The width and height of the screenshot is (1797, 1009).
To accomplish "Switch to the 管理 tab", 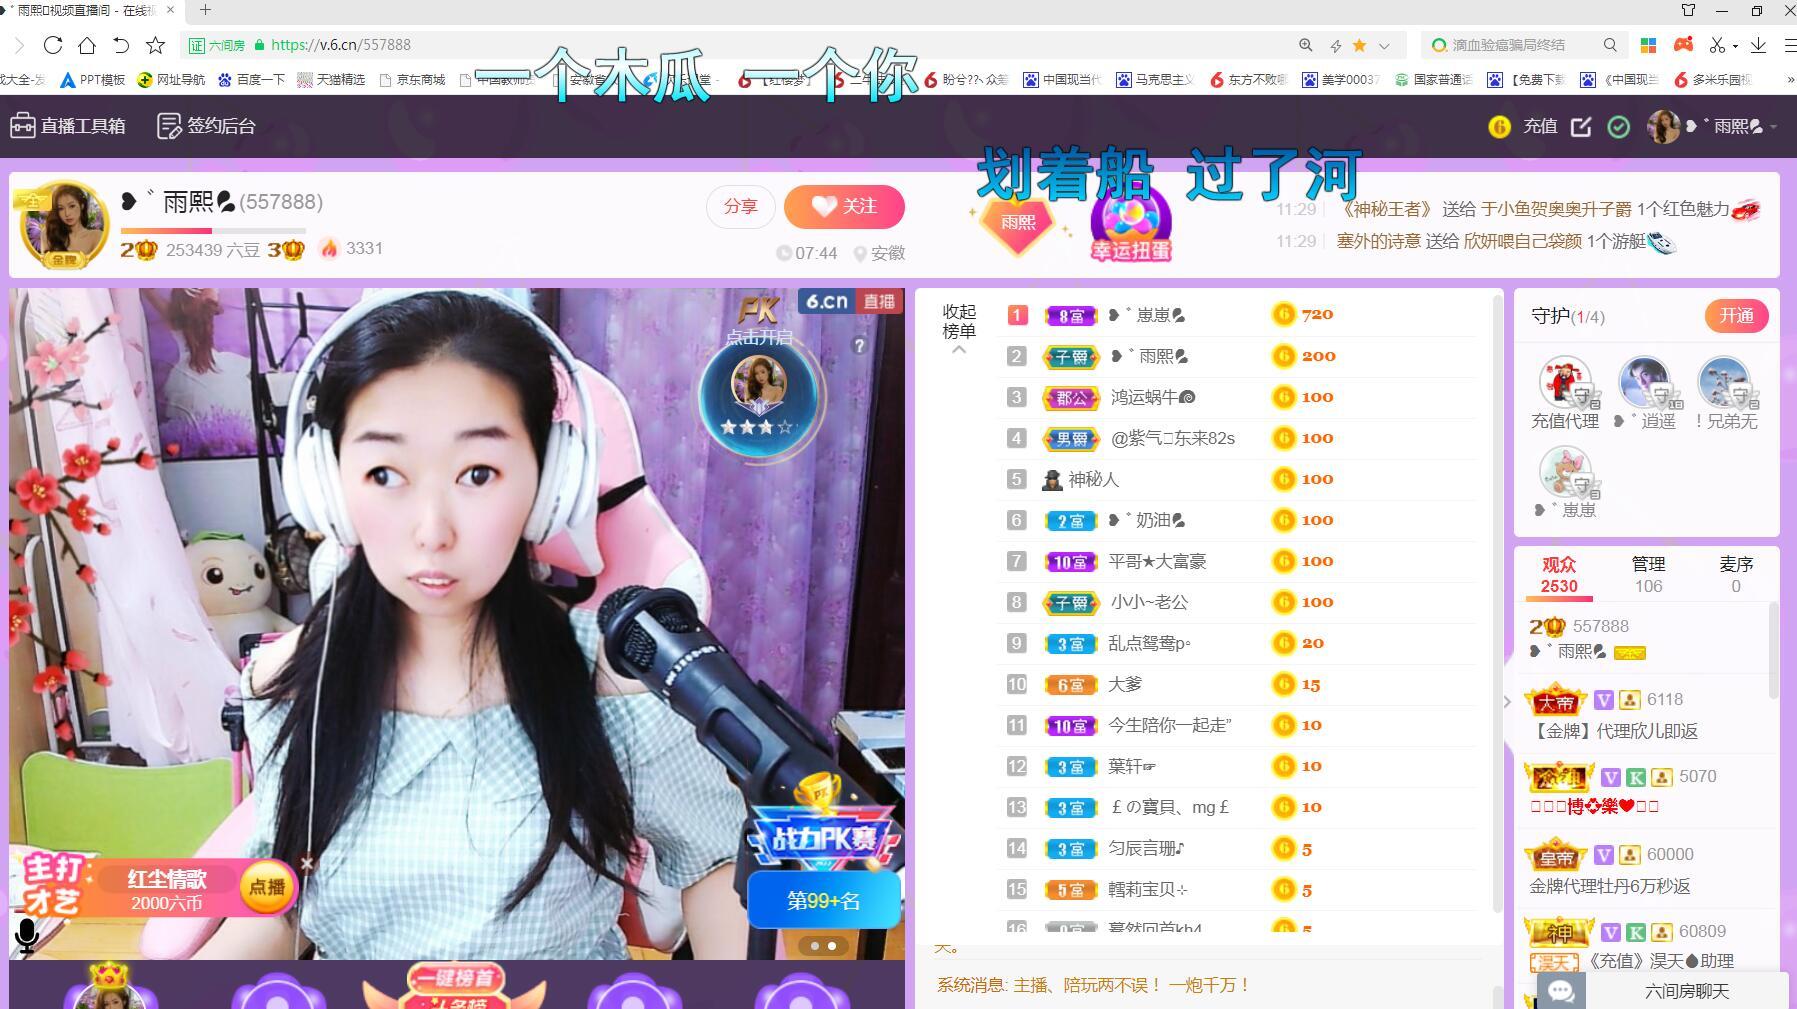I will click(1648, 575).
